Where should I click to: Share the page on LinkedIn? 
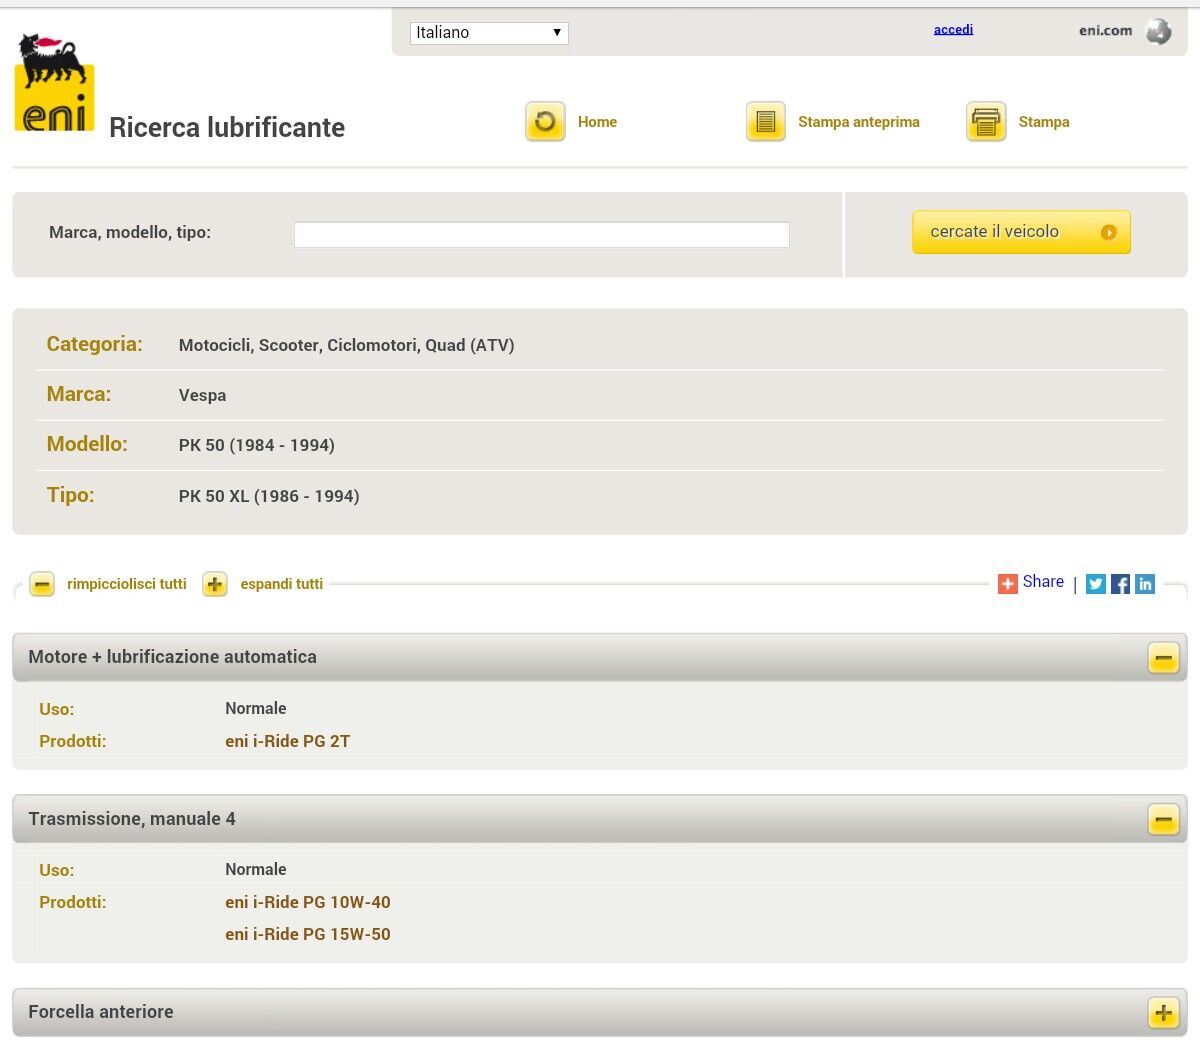click(x=1145, y=584)
